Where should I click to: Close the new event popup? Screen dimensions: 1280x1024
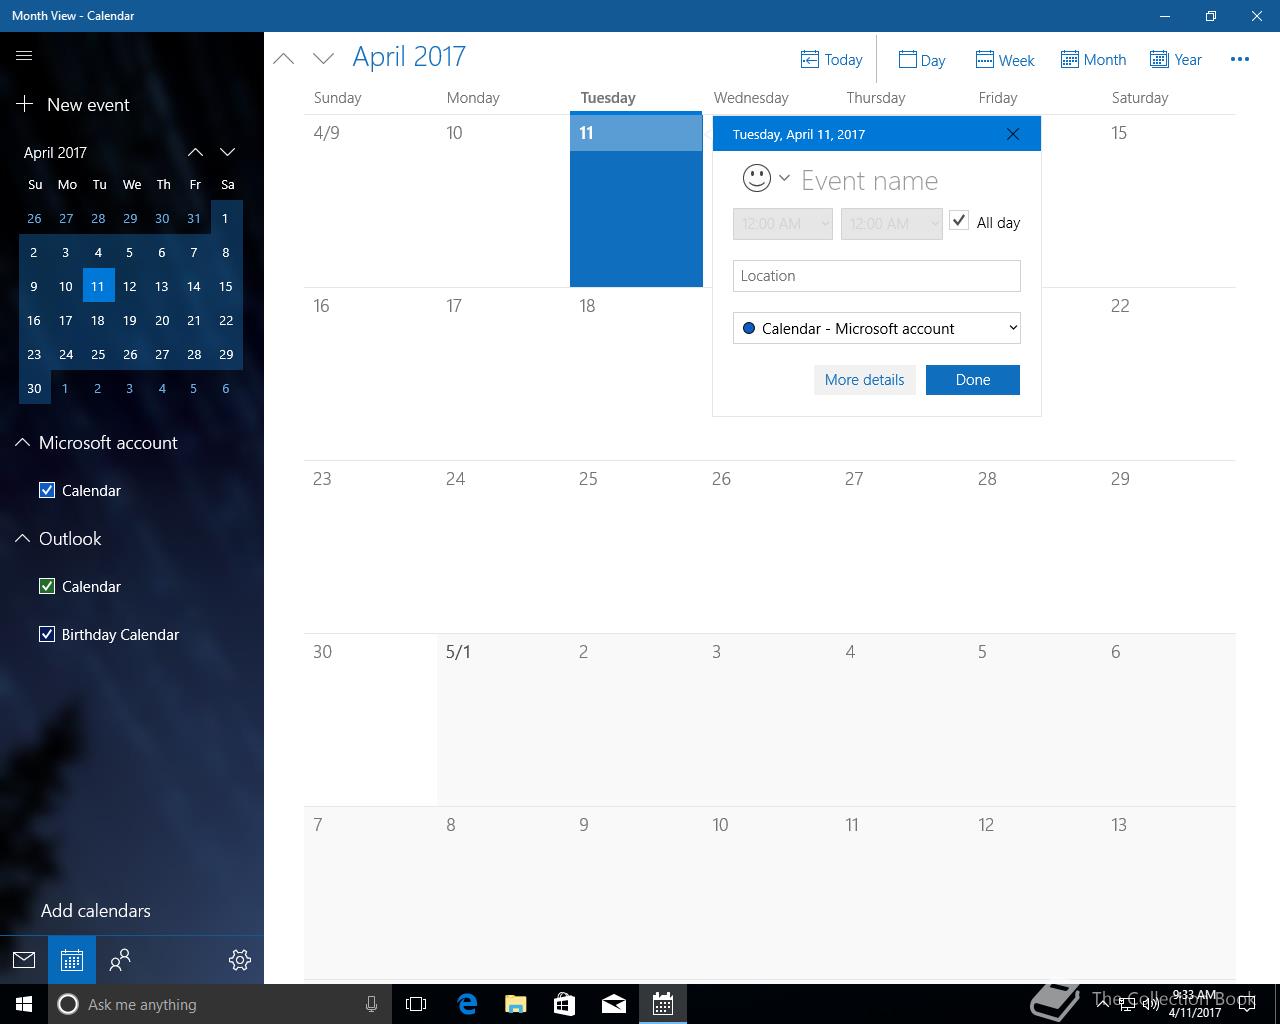(1013, 134)
